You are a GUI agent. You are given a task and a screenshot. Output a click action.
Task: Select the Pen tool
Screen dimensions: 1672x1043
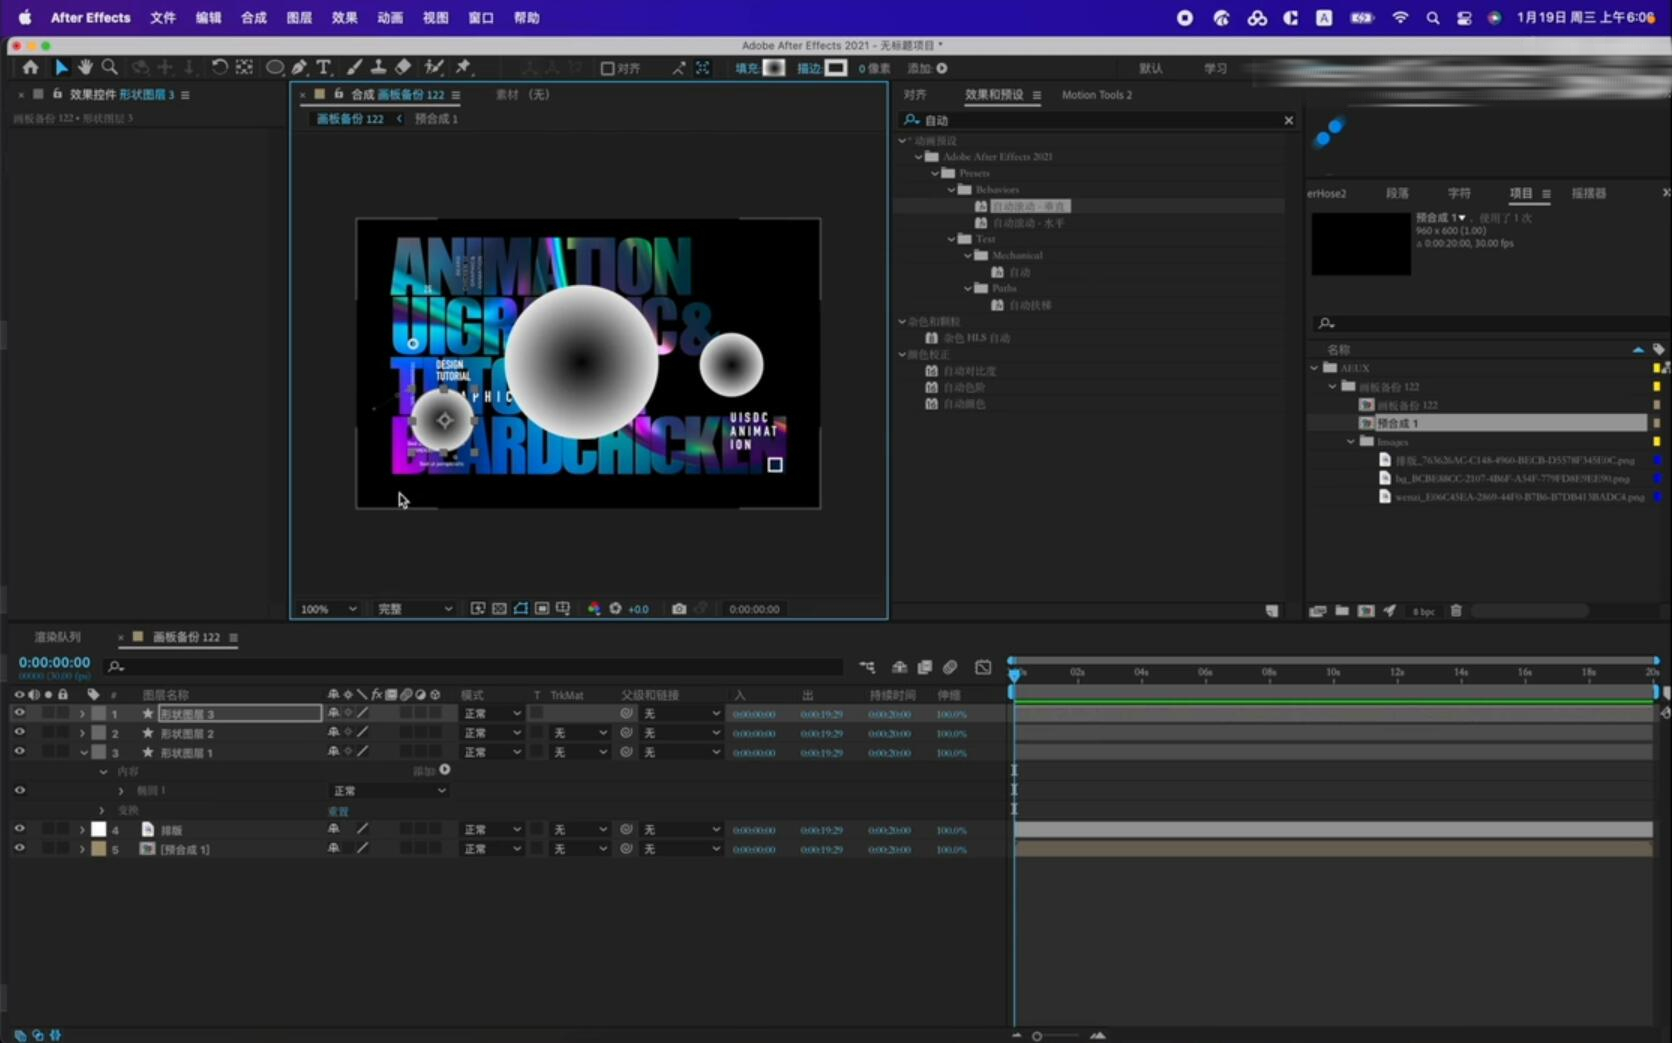tap(299, 67)
